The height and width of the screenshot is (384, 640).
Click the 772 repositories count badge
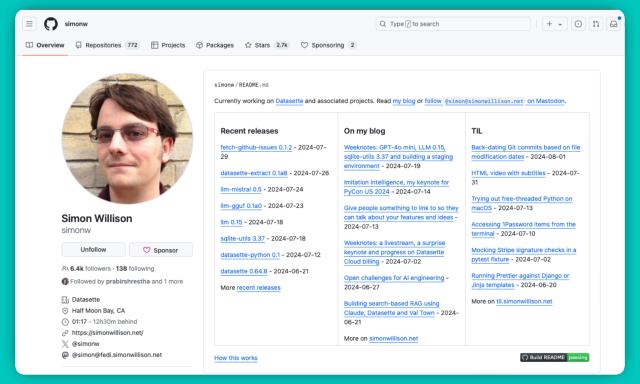tap(132, 45)
